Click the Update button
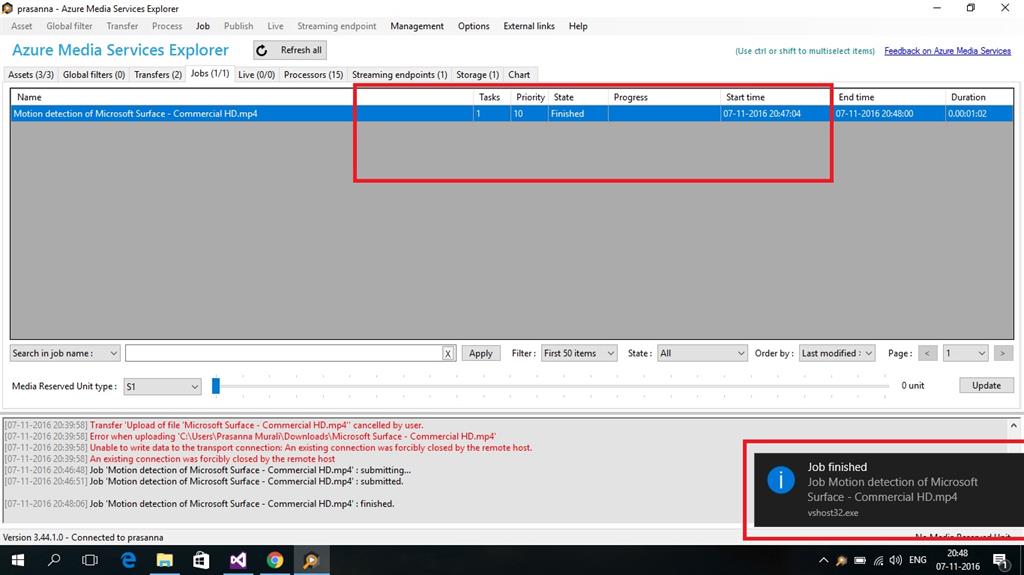 coord(986,386)
